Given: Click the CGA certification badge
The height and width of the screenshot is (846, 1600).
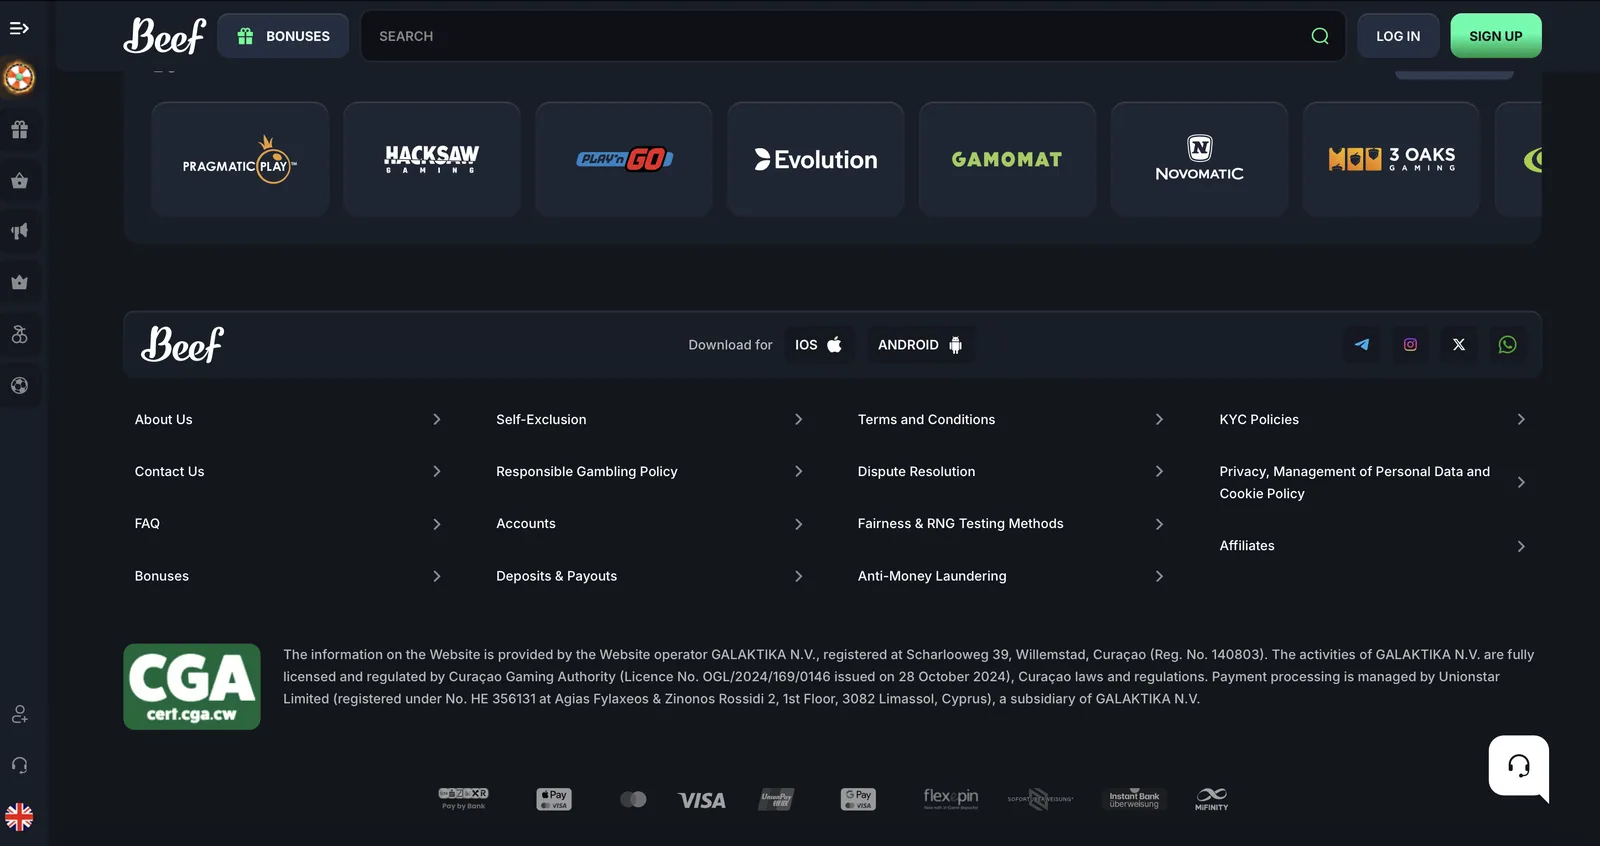Looking at the screenshot, I should [192, 687].
